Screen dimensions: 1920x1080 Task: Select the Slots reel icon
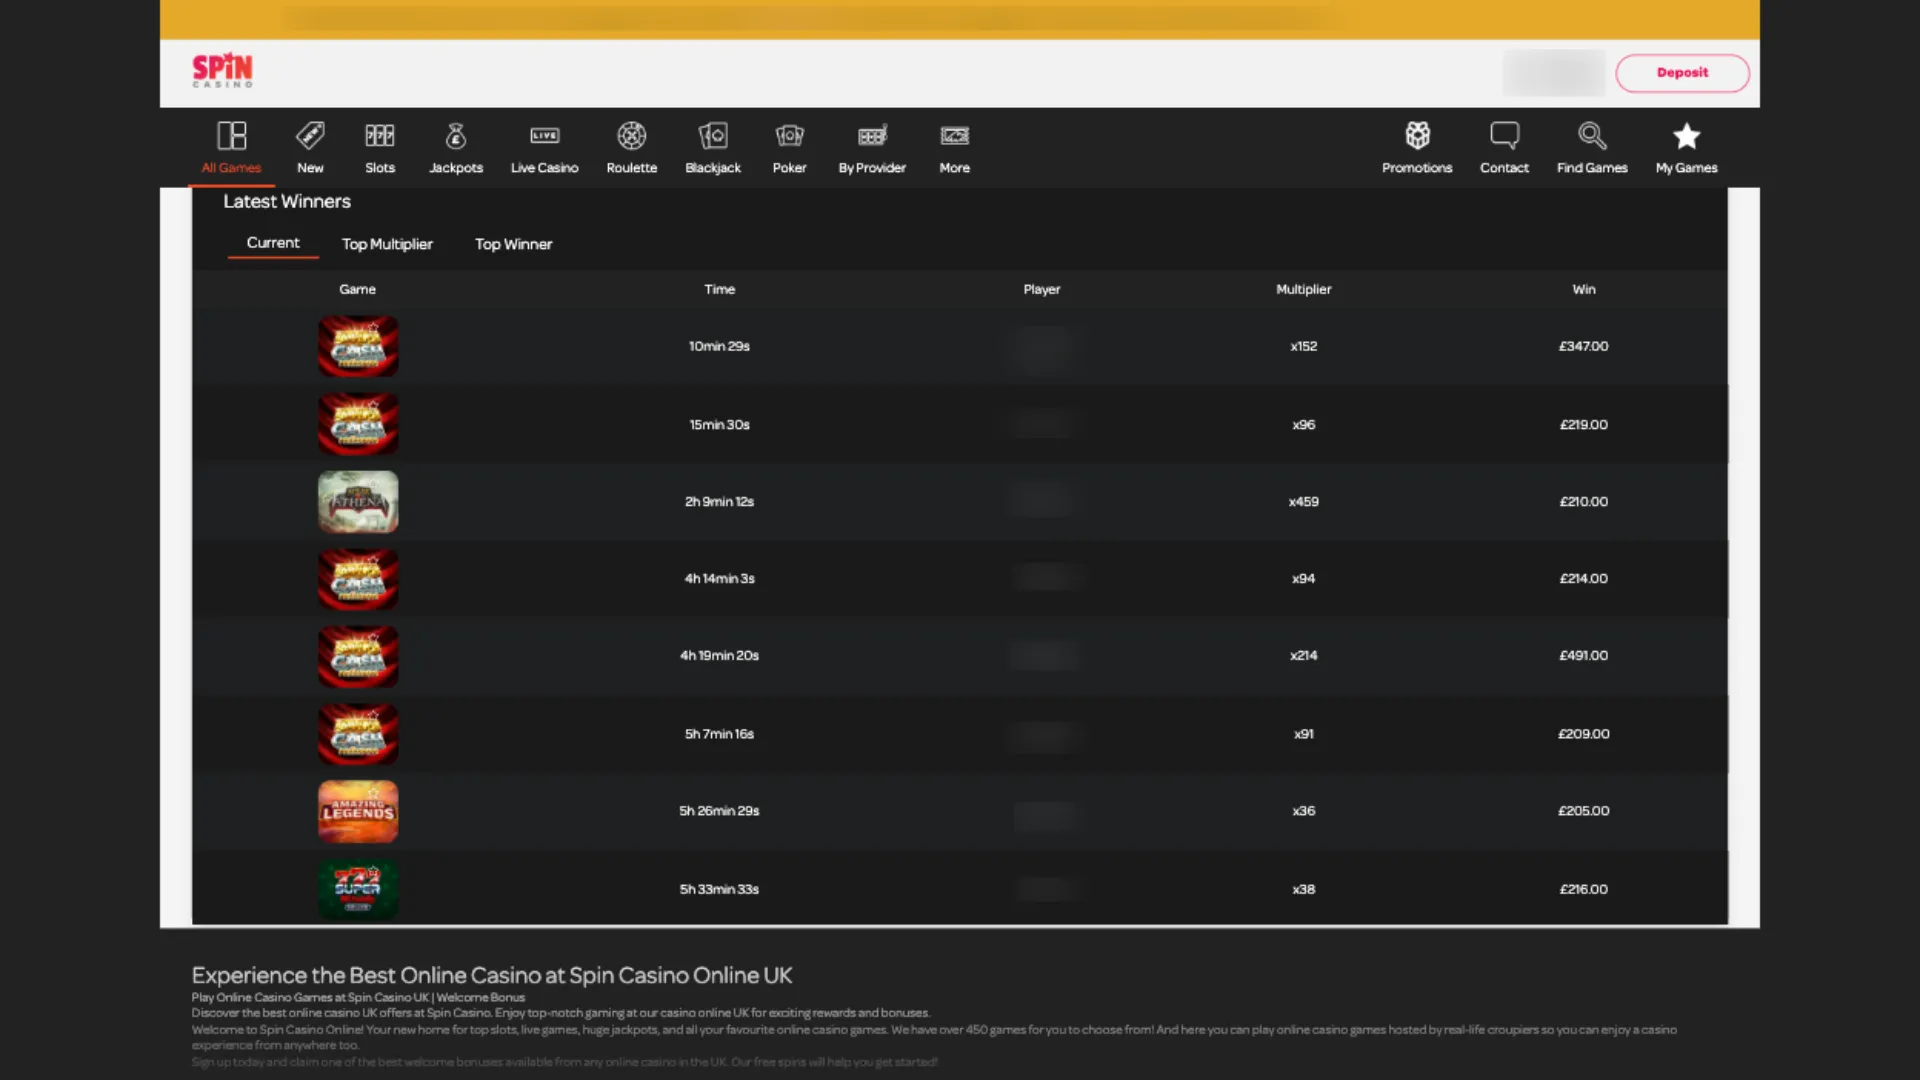pos(380,135)
